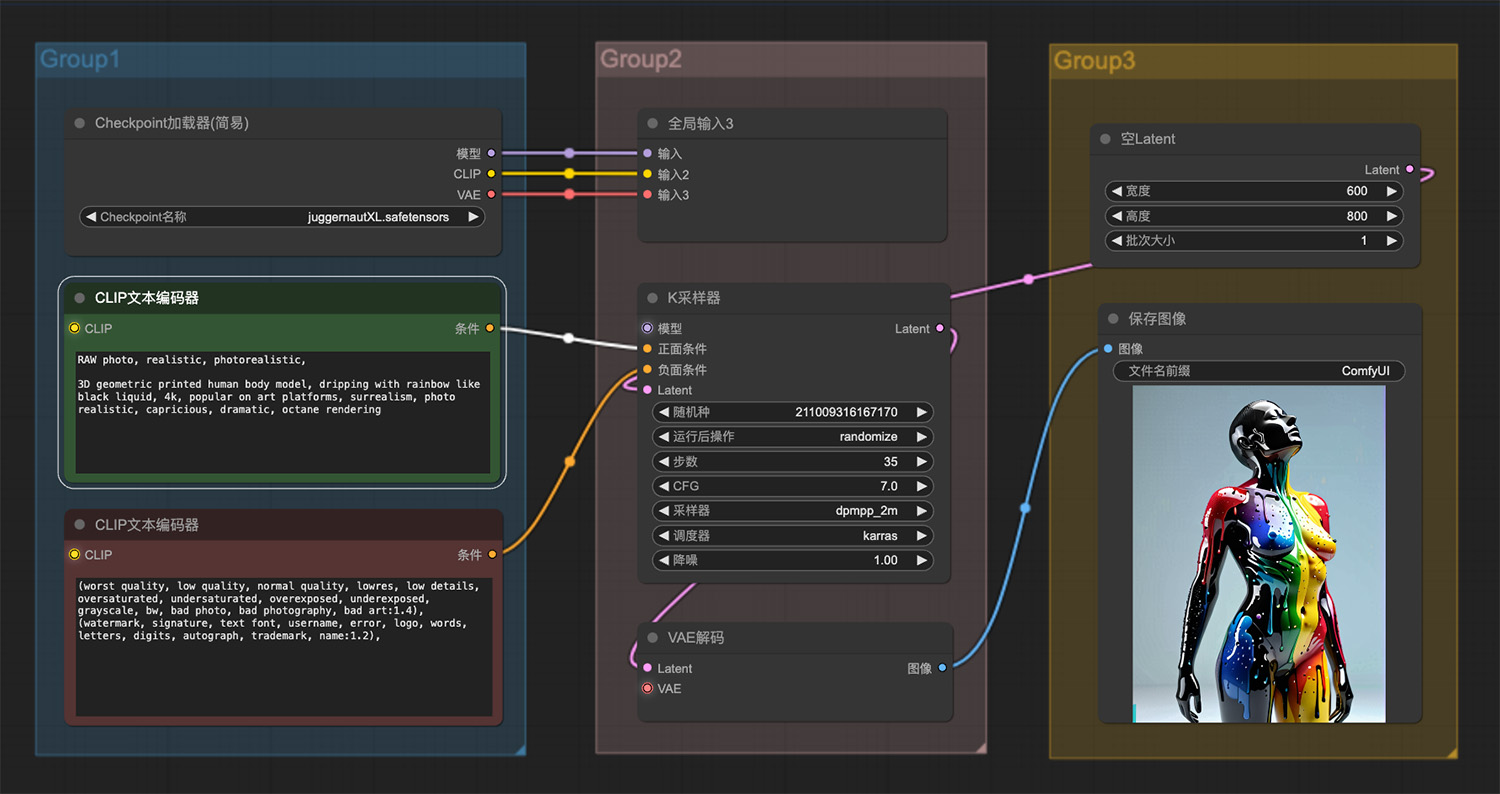This screenshot has height=794, width=1500.
Task: Click the midpoint dot on the yellow CLIP link
Action: pos(569,174)
